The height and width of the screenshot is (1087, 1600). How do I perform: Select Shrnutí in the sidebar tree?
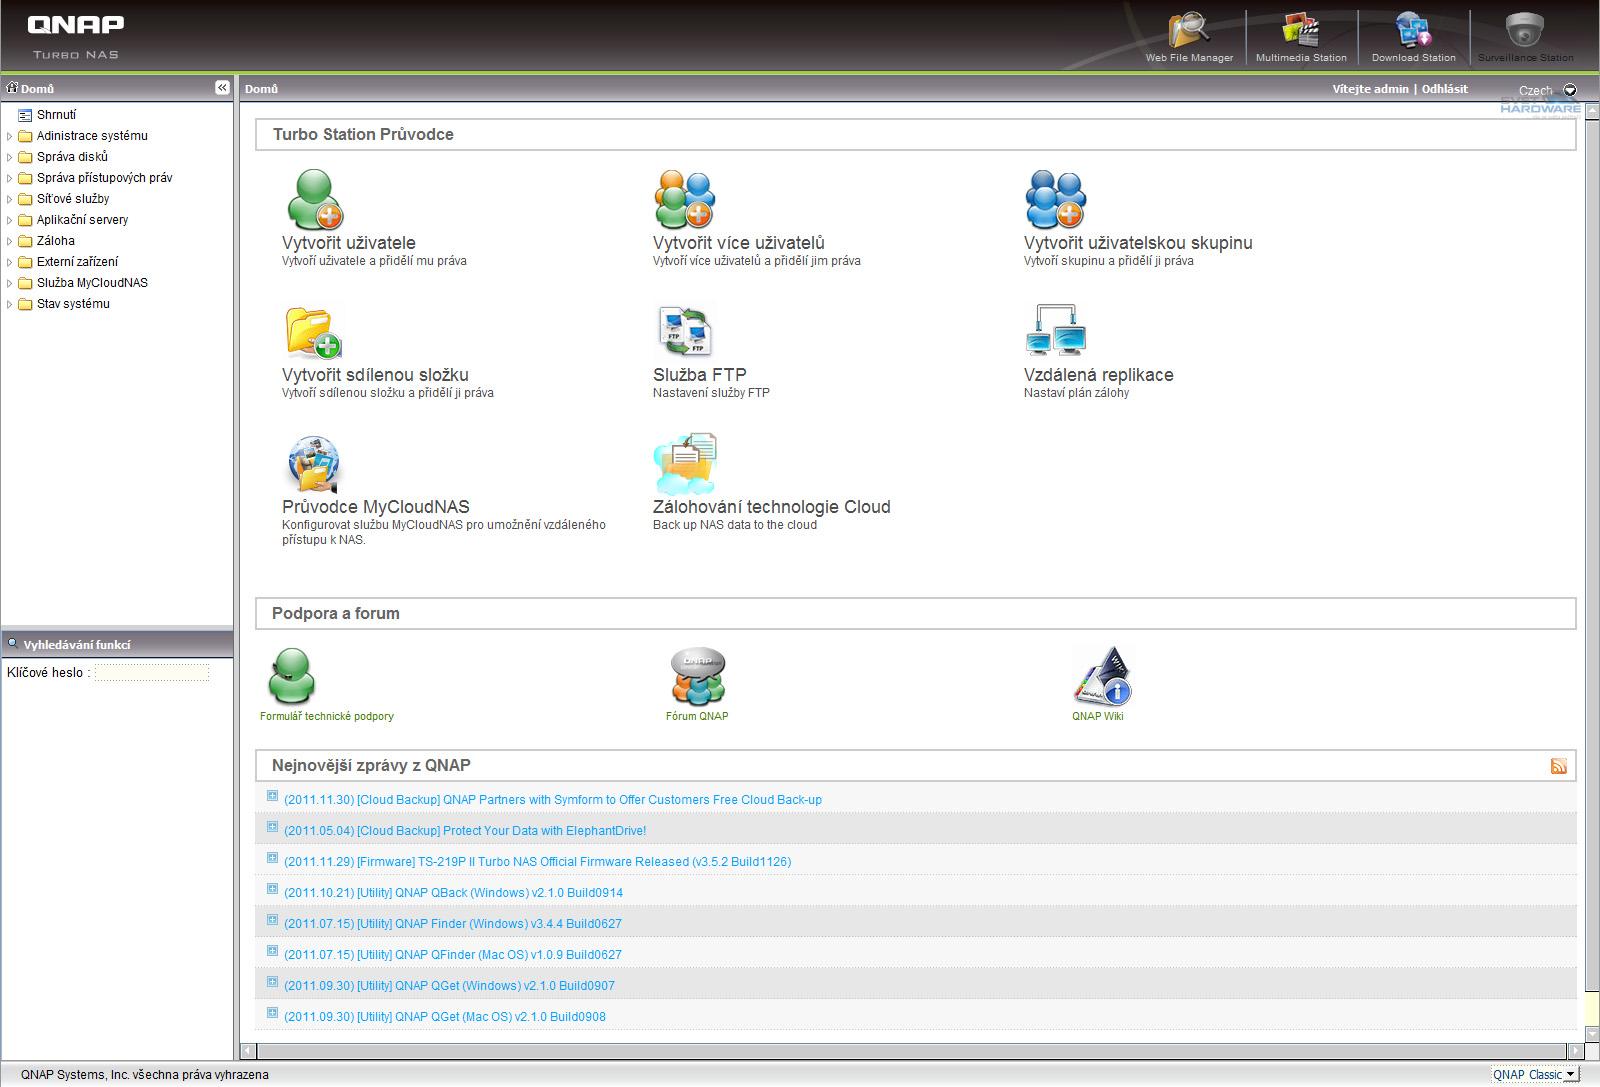click(56, 115)
